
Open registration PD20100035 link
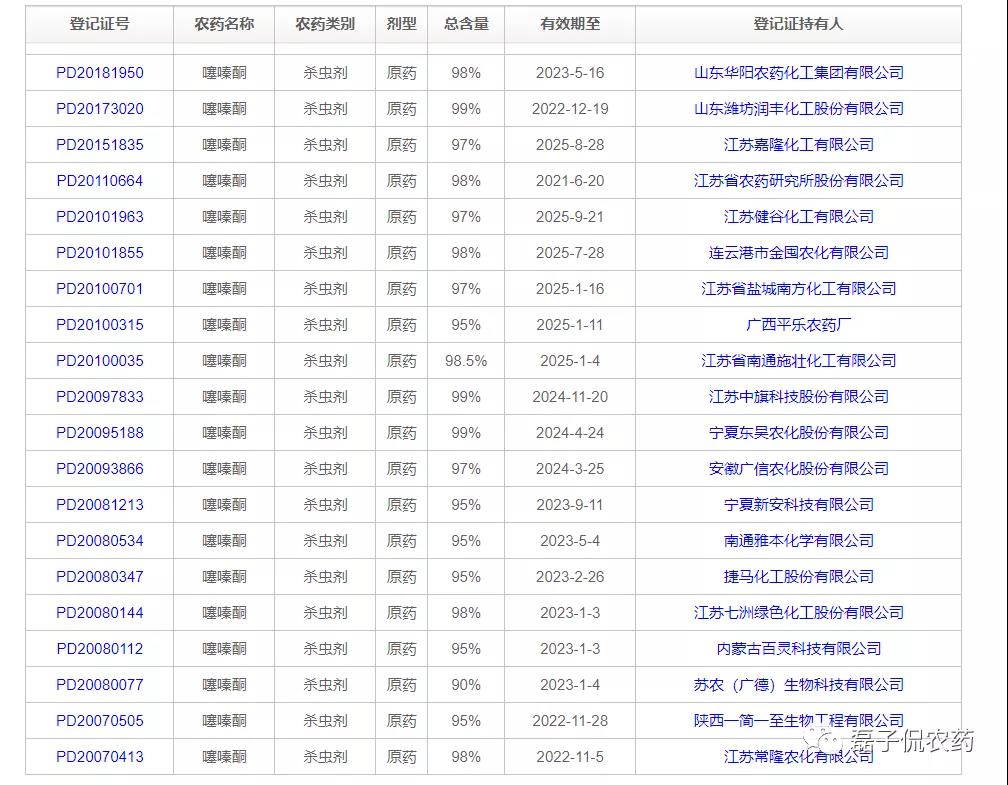point(100,361)
